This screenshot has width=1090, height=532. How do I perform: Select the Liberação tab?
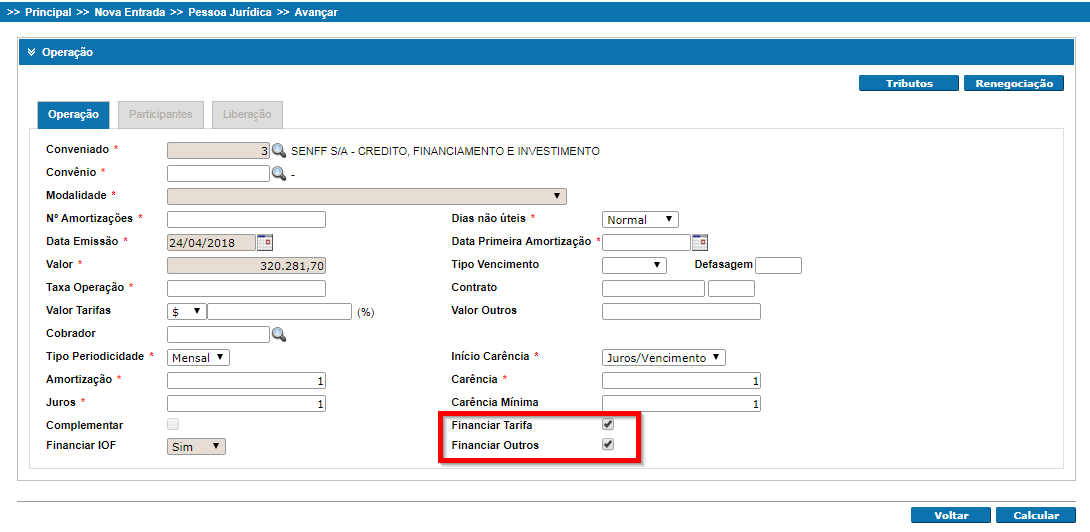pyautogui.click(x=247, y=115)
